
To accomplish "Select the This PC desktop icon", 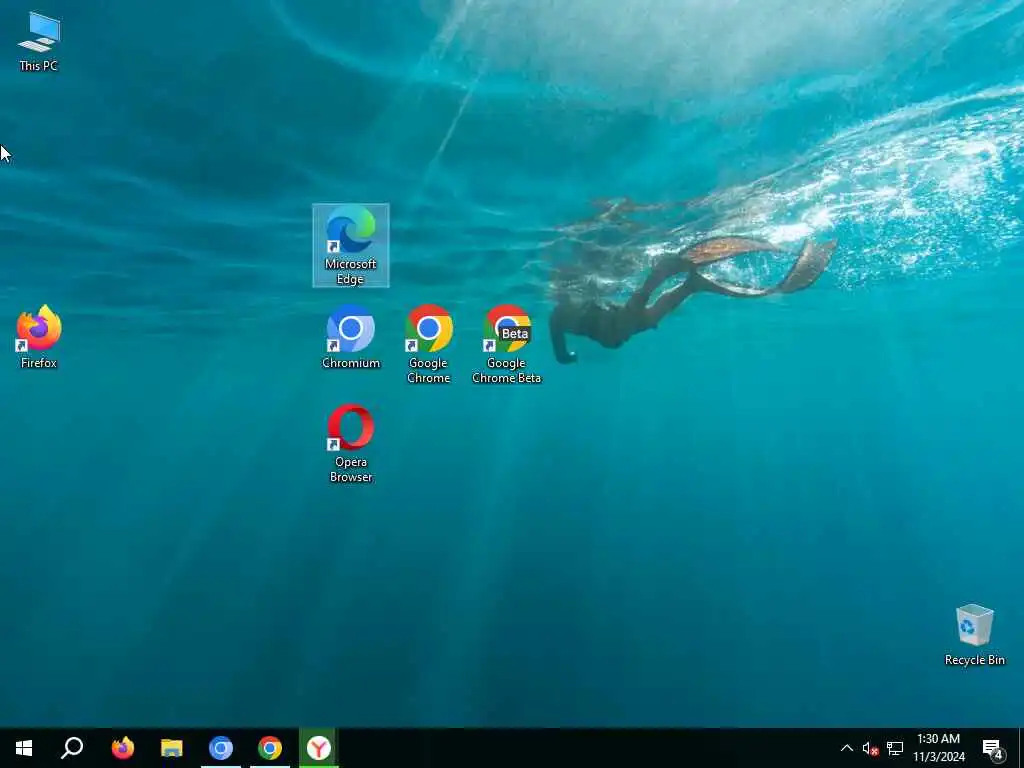I will pyautogui.click(x=39, y=41).
